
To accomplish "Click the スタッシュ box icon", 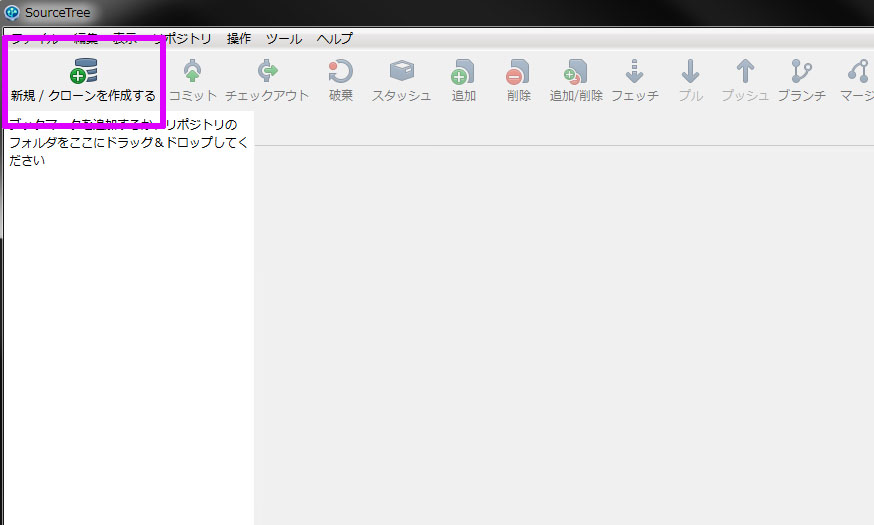I will (401, 71).
